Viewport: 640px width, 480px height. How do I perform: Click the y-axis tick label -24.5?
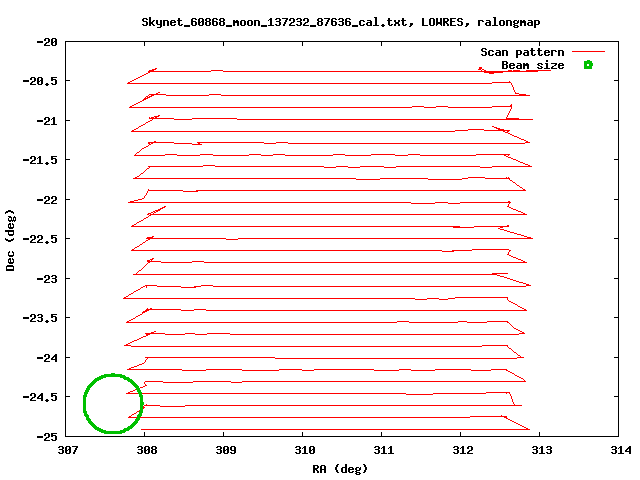tap(40, 397)
